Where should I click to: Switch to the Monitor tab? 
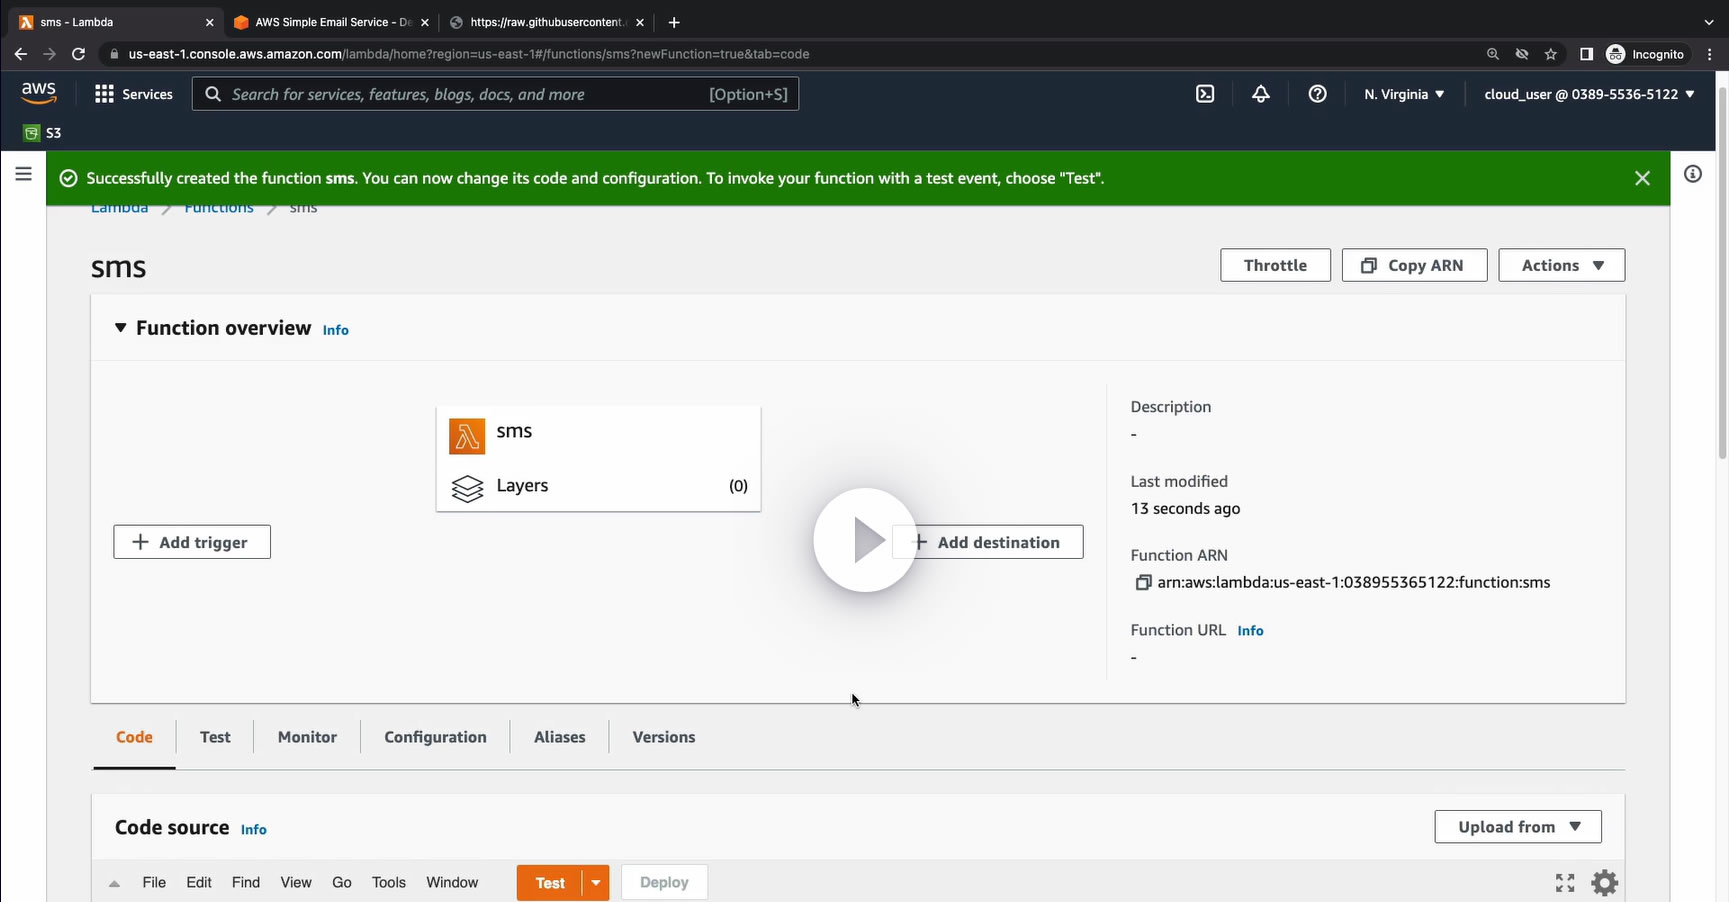(x=307, y=737)
